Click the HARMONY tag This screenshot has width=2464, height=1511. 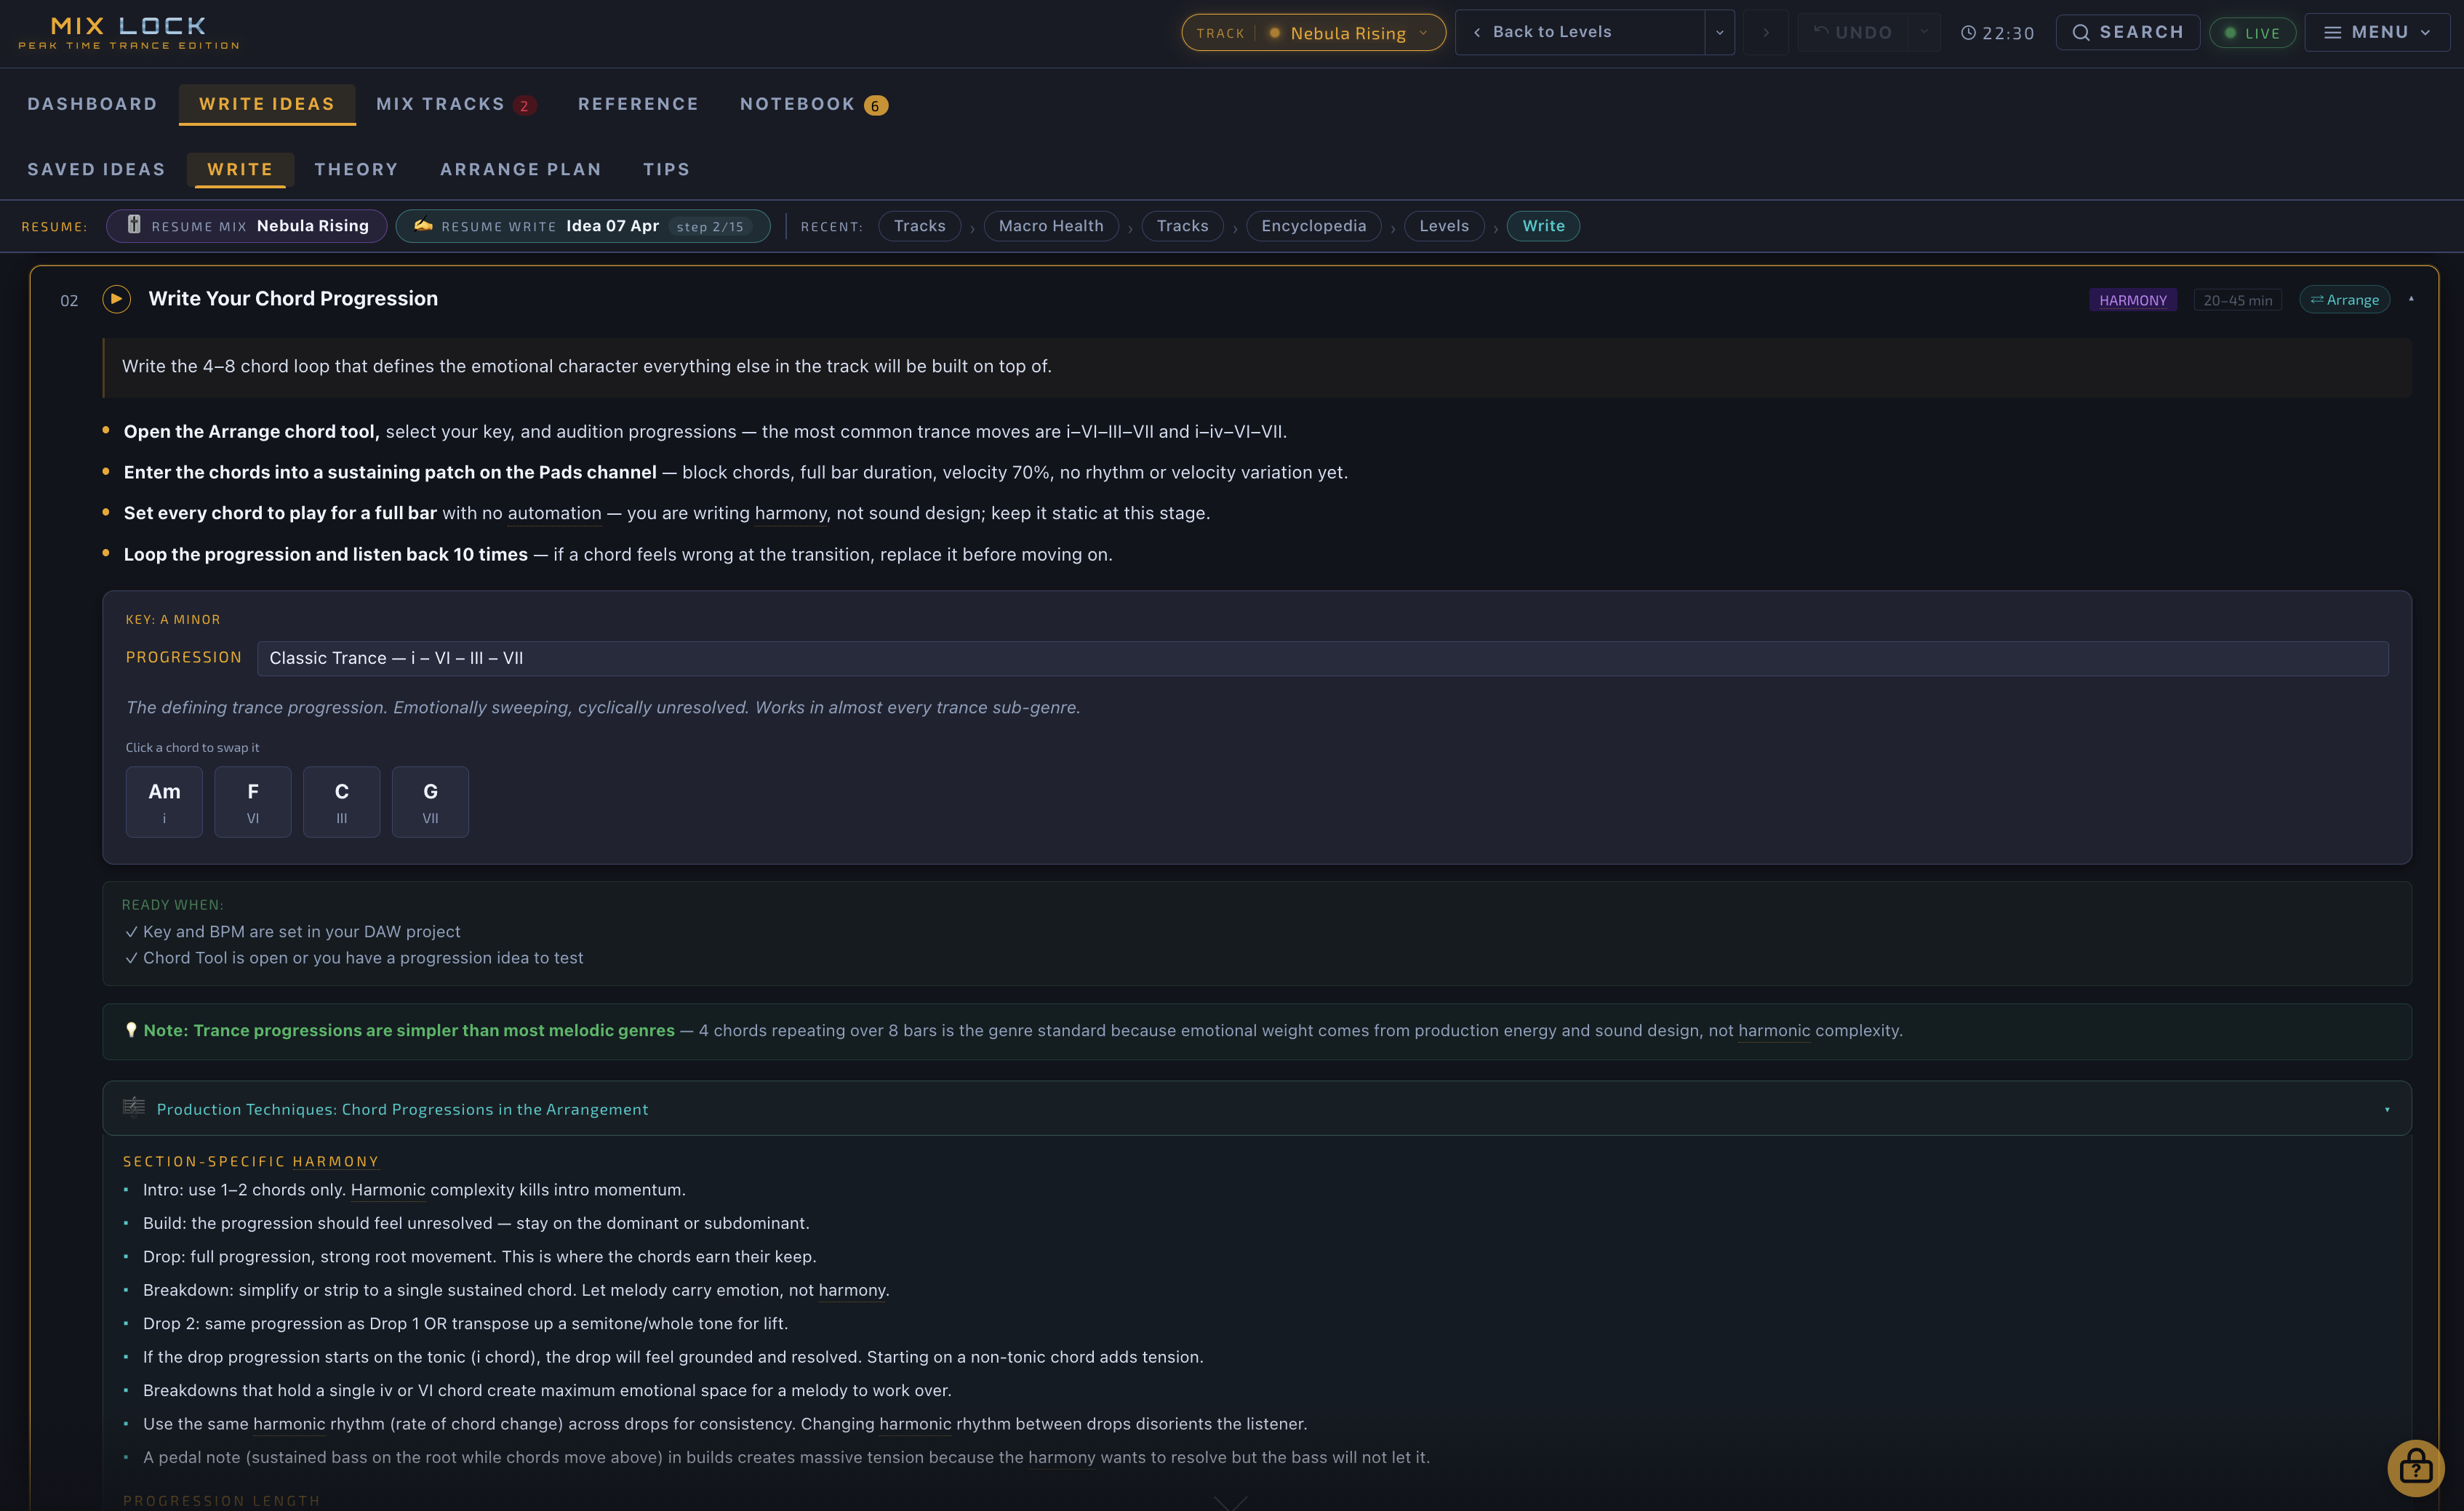(x=2133, y=300)
